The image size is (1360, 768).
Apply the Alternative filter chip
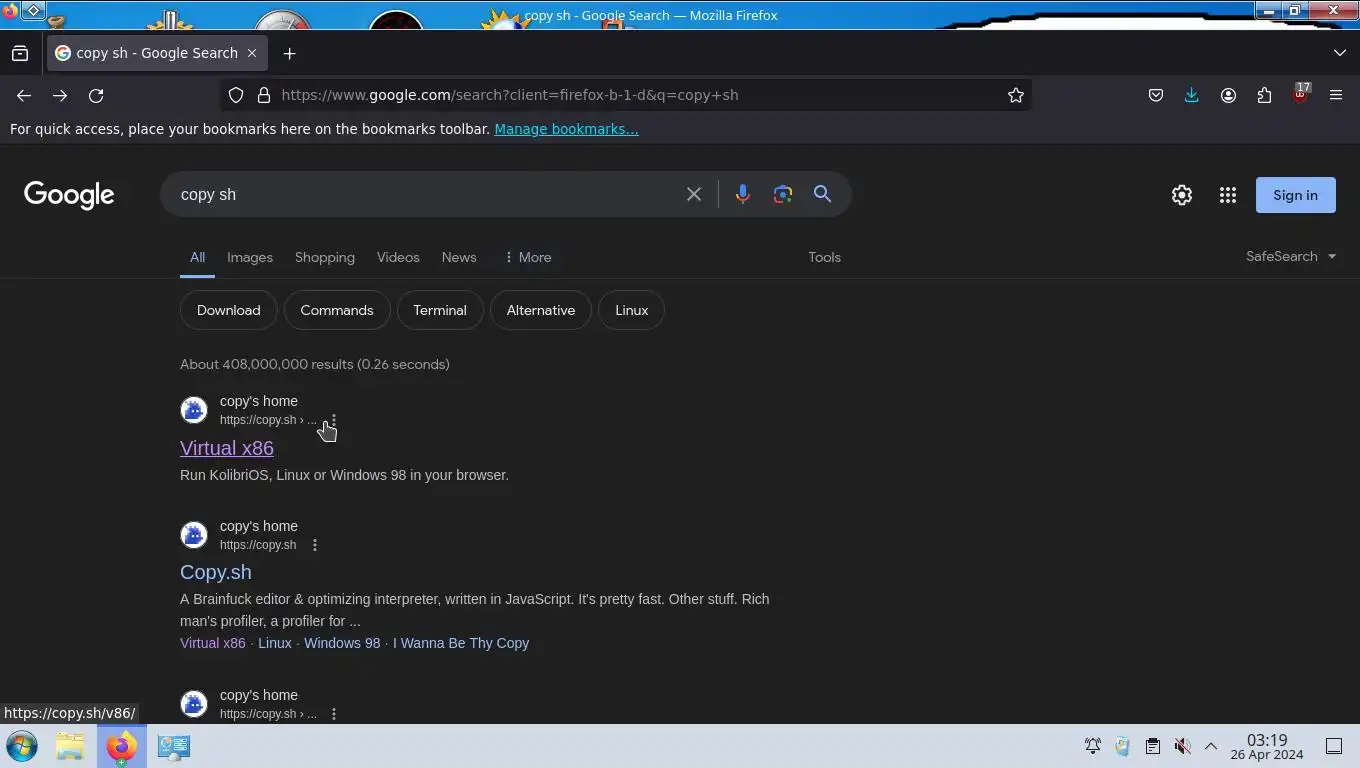[541, 310]
